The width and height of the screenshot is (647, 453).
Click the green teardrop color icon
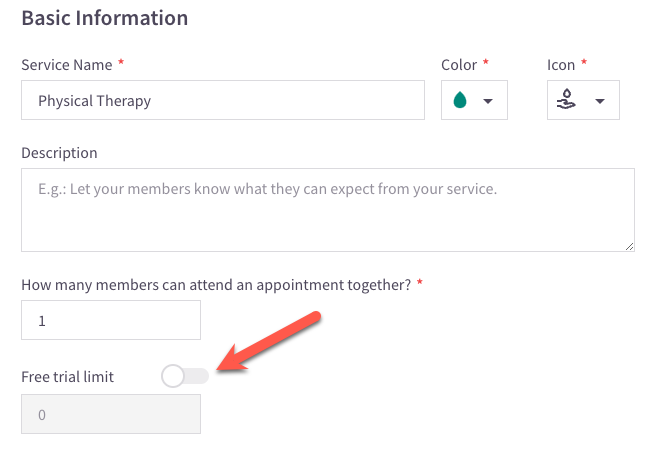point(460,100)
